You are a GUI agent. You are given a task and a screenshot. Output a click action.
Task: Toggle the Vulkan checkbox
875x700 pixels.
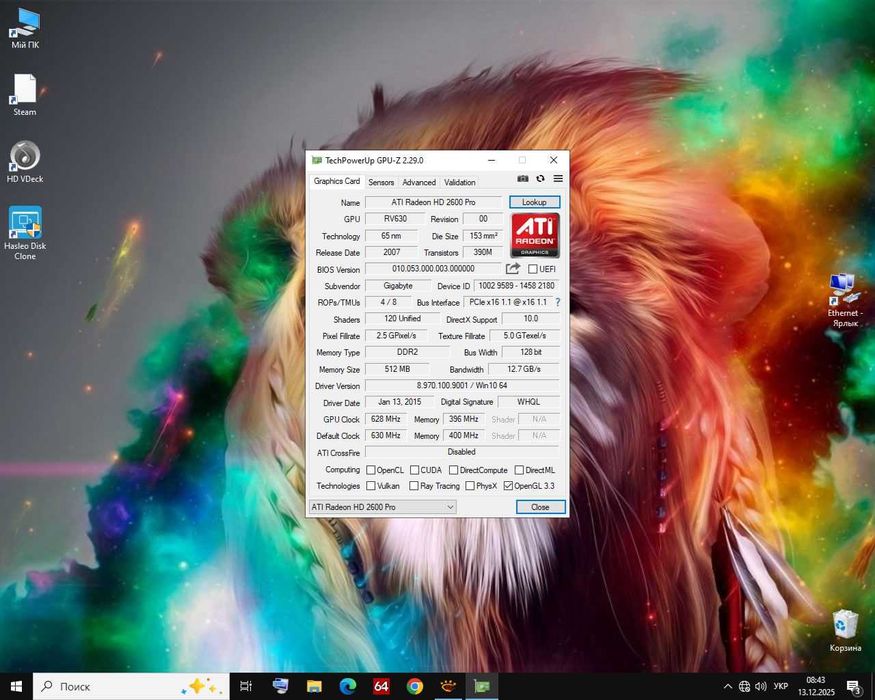click(x=371, y=486)
